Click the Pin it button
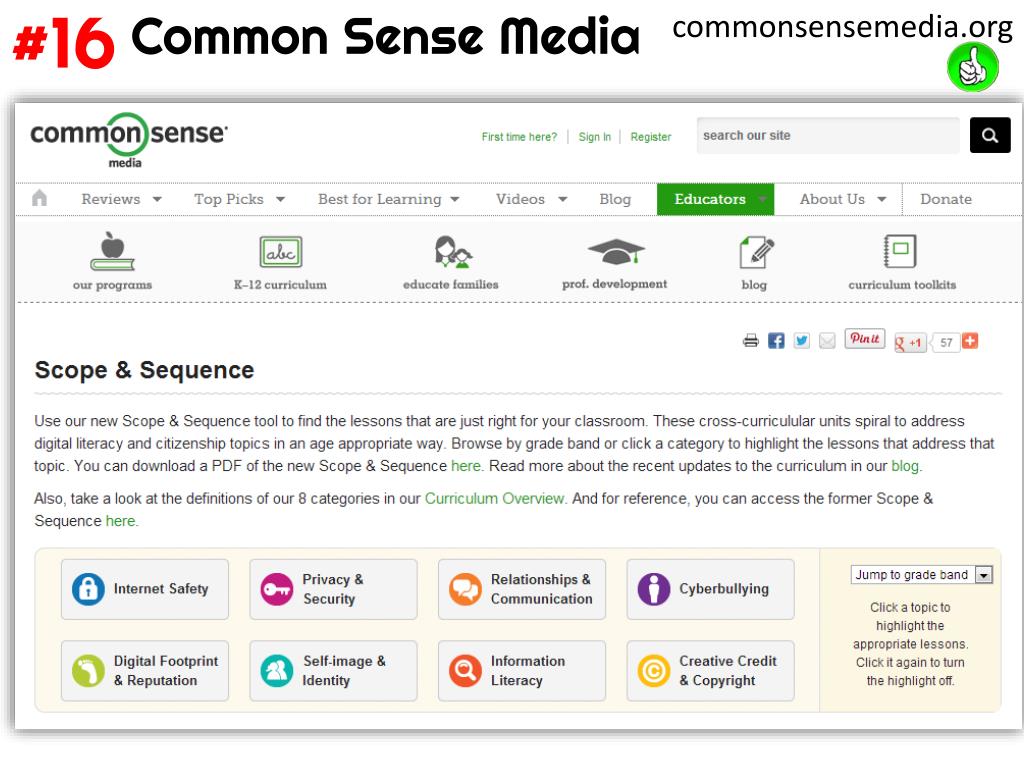 pyautogui.click(x=865, y=338)
